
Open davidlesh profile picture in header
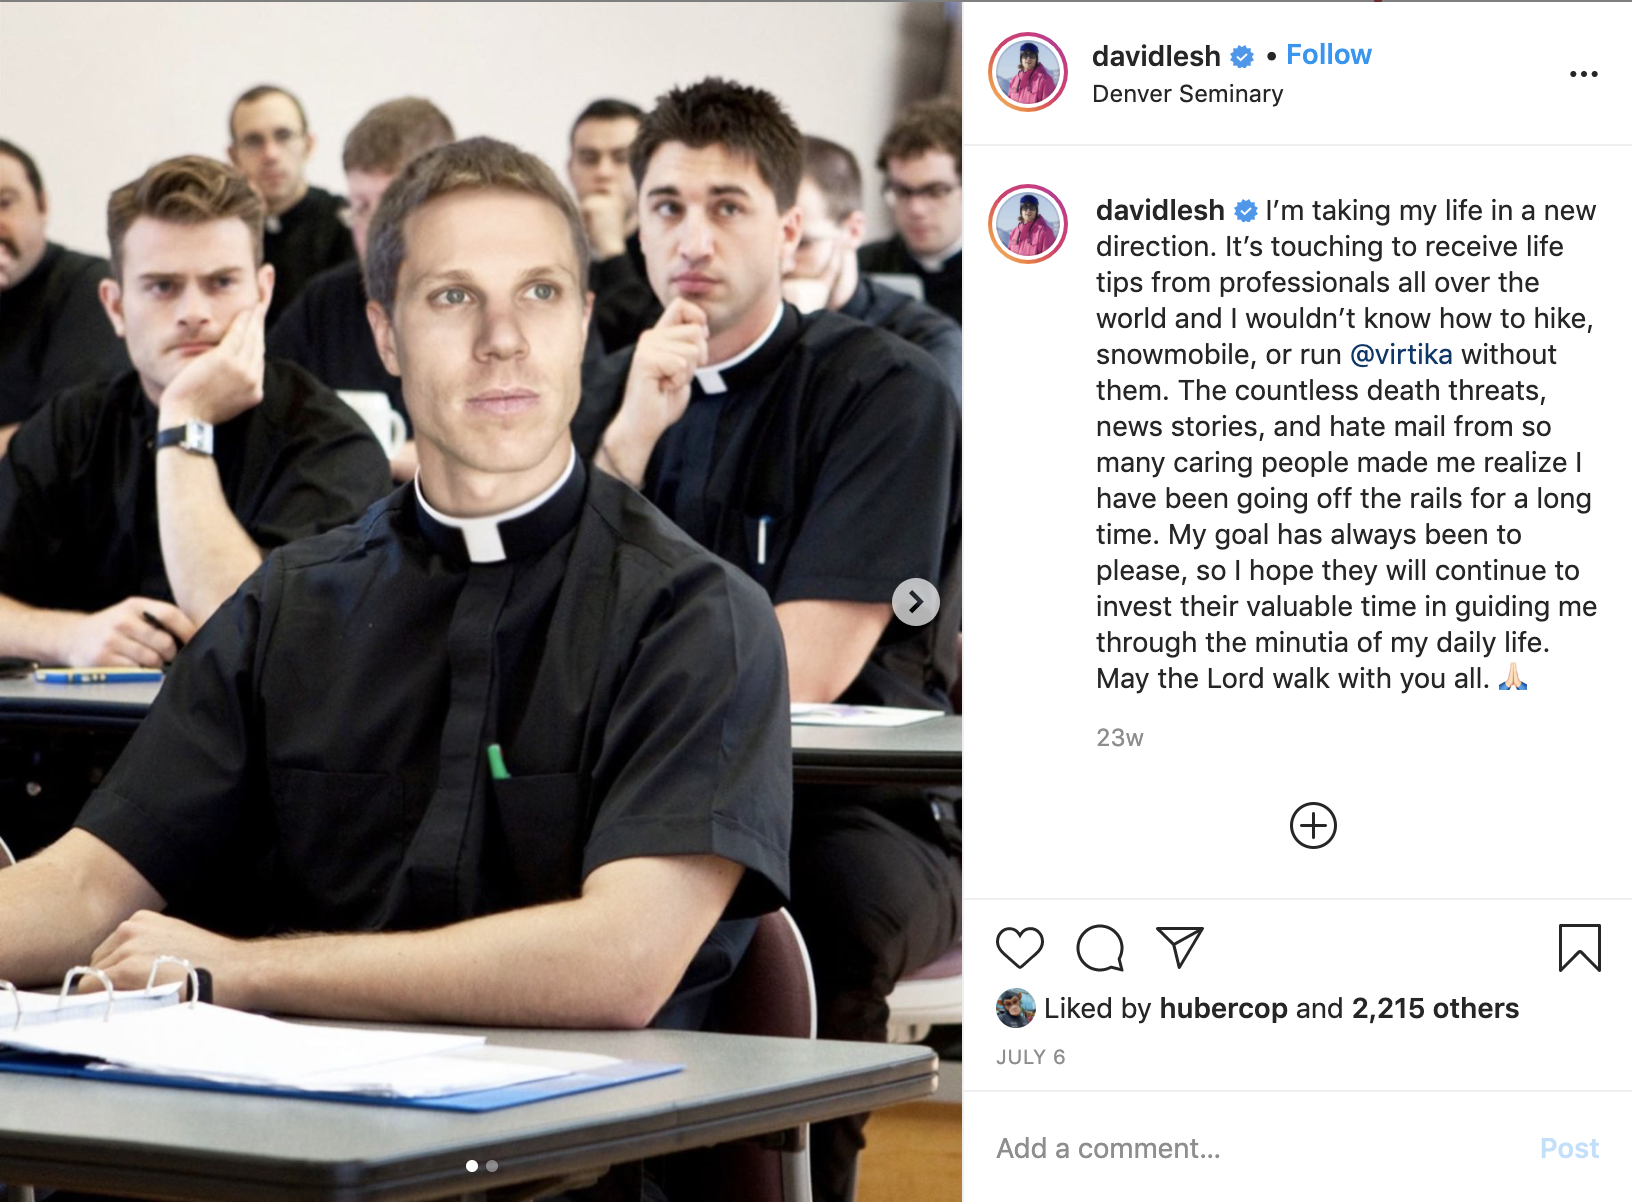pyautogui.click(x=1028, y=72)
